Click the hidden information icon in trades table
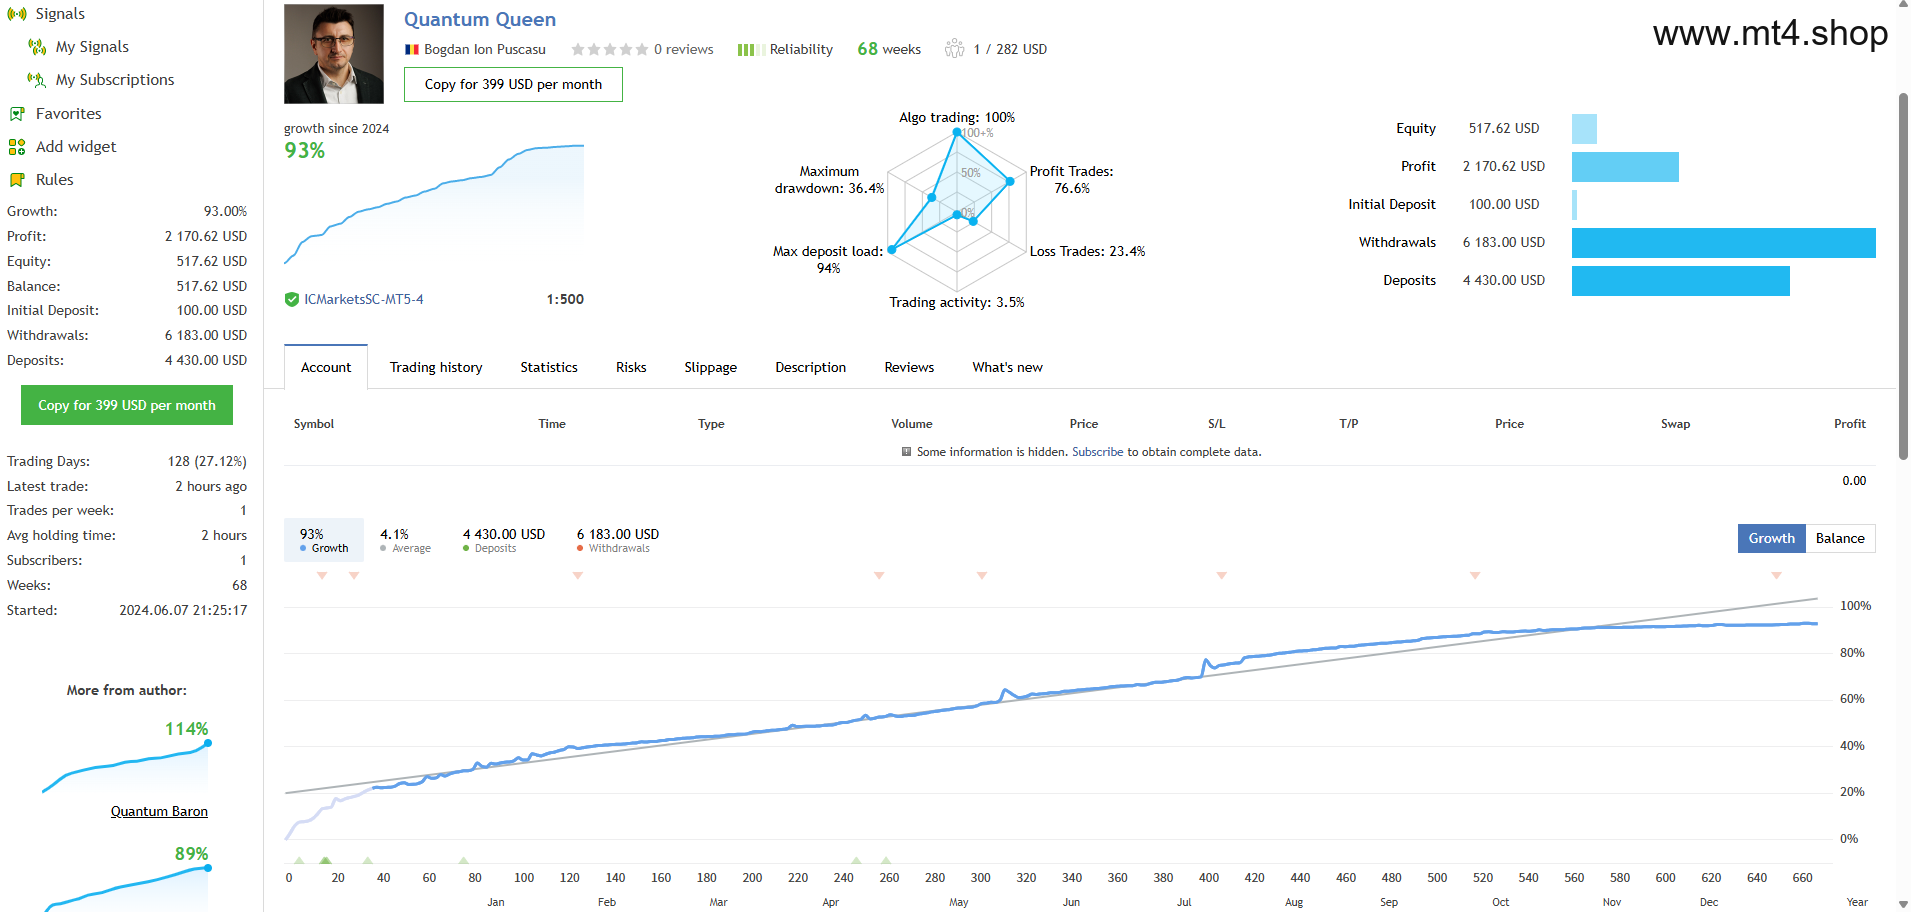Screen dimensions: 1911x912 click(907, 452)
